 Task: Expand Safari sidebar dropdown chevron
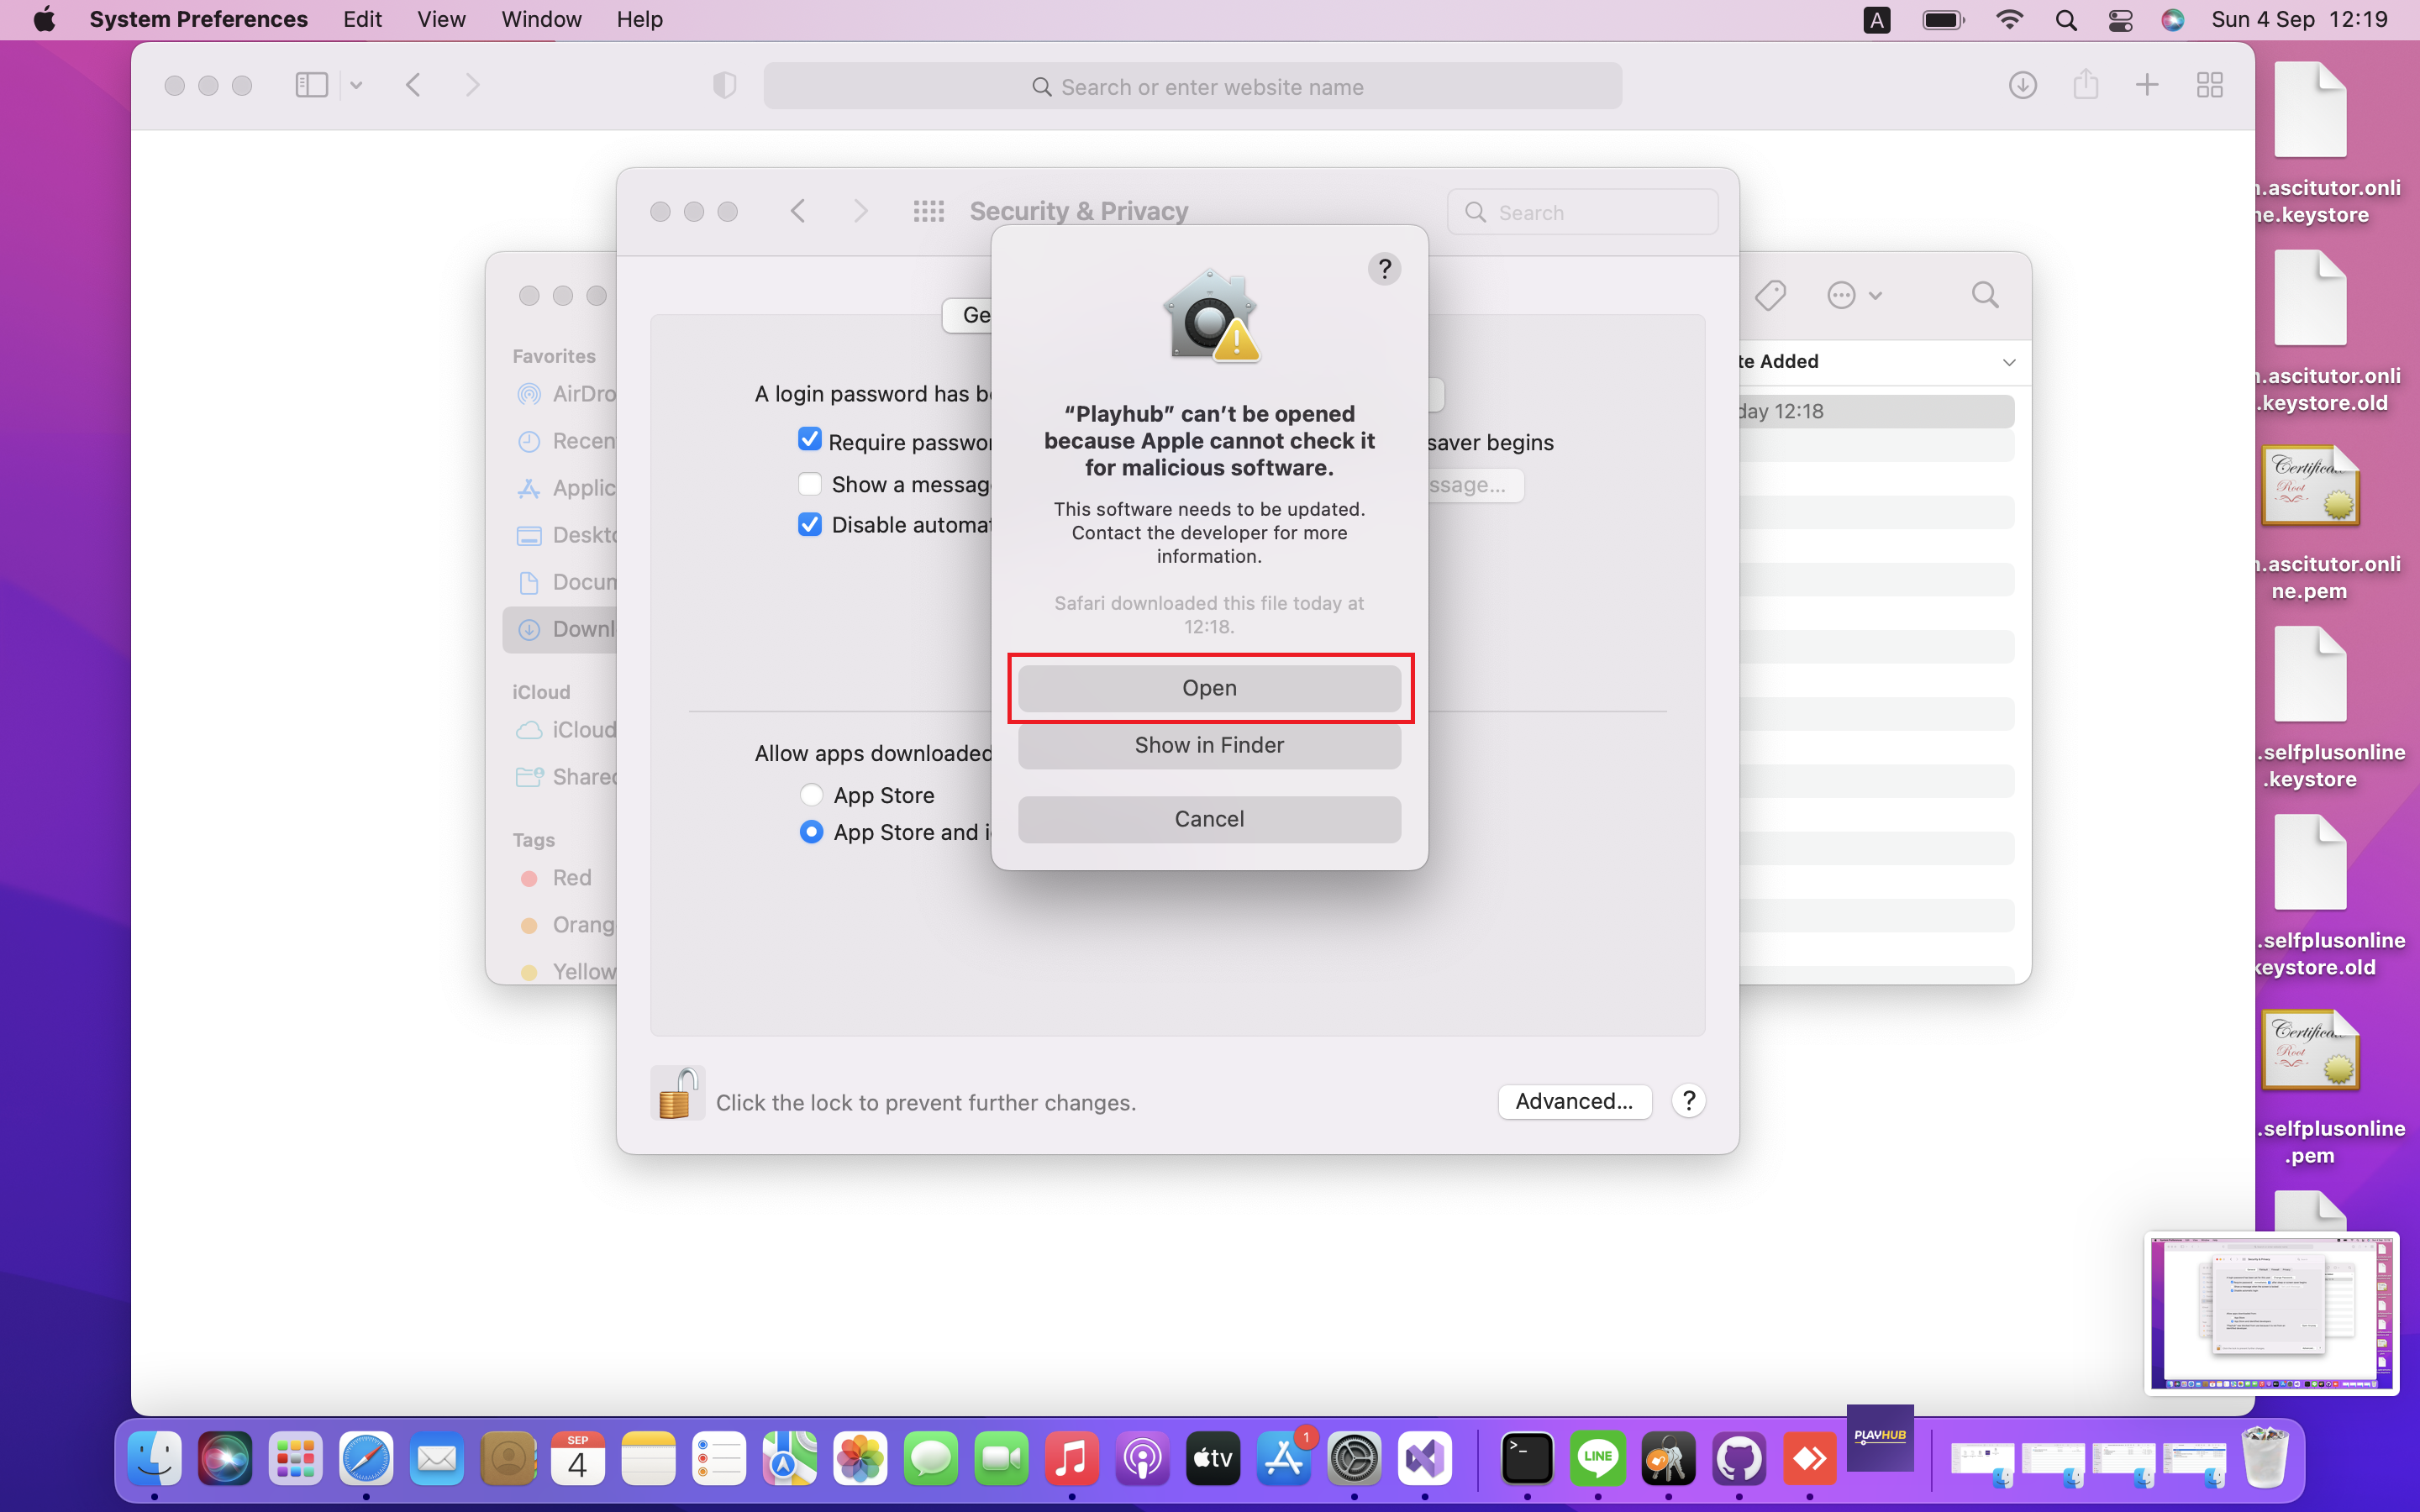356,85
